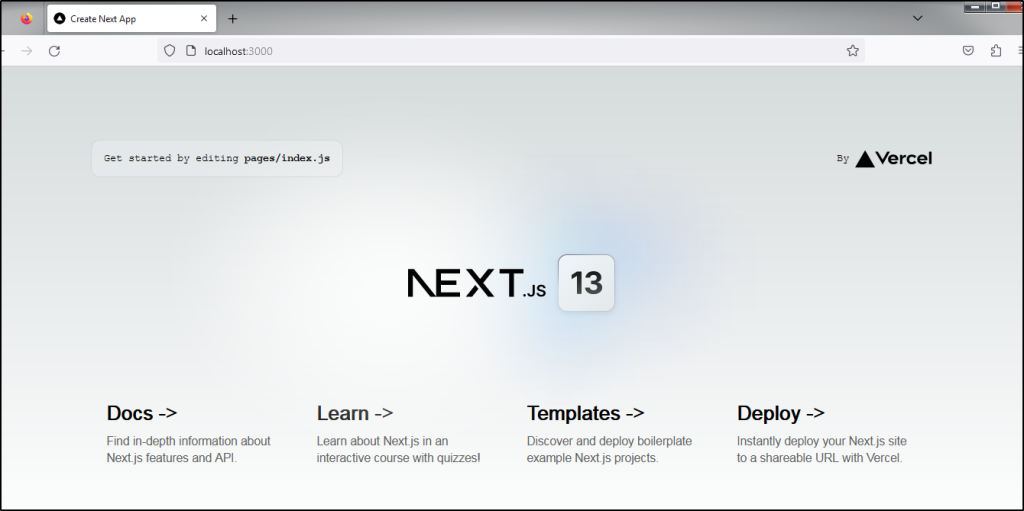Close the Create Next App tab
Image resolution: width=1024 pixels, height=511 pixels.
(x=204, y=18)
